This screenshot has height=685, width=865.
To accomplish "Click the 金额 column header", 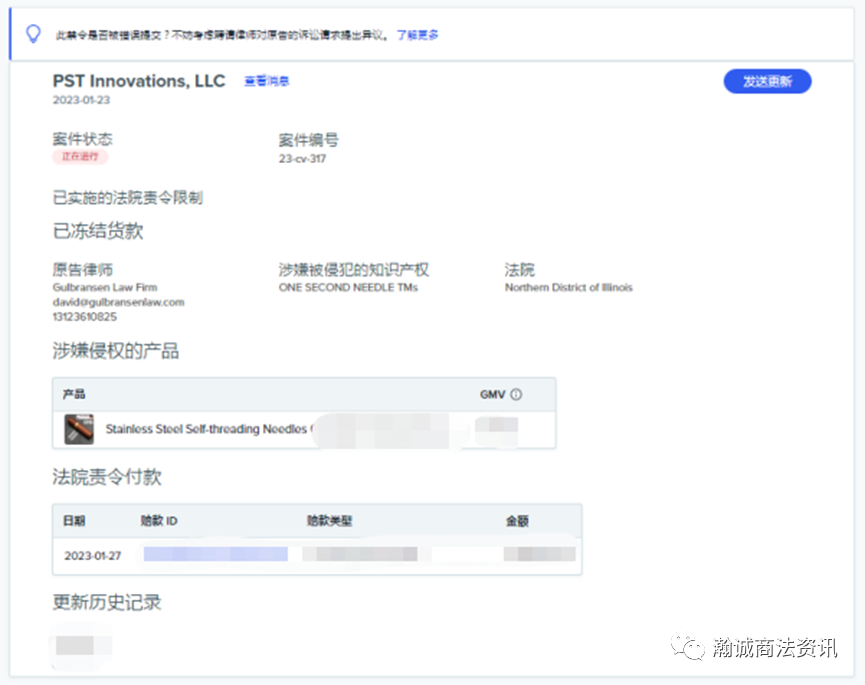I will click(x=517, y=521).
